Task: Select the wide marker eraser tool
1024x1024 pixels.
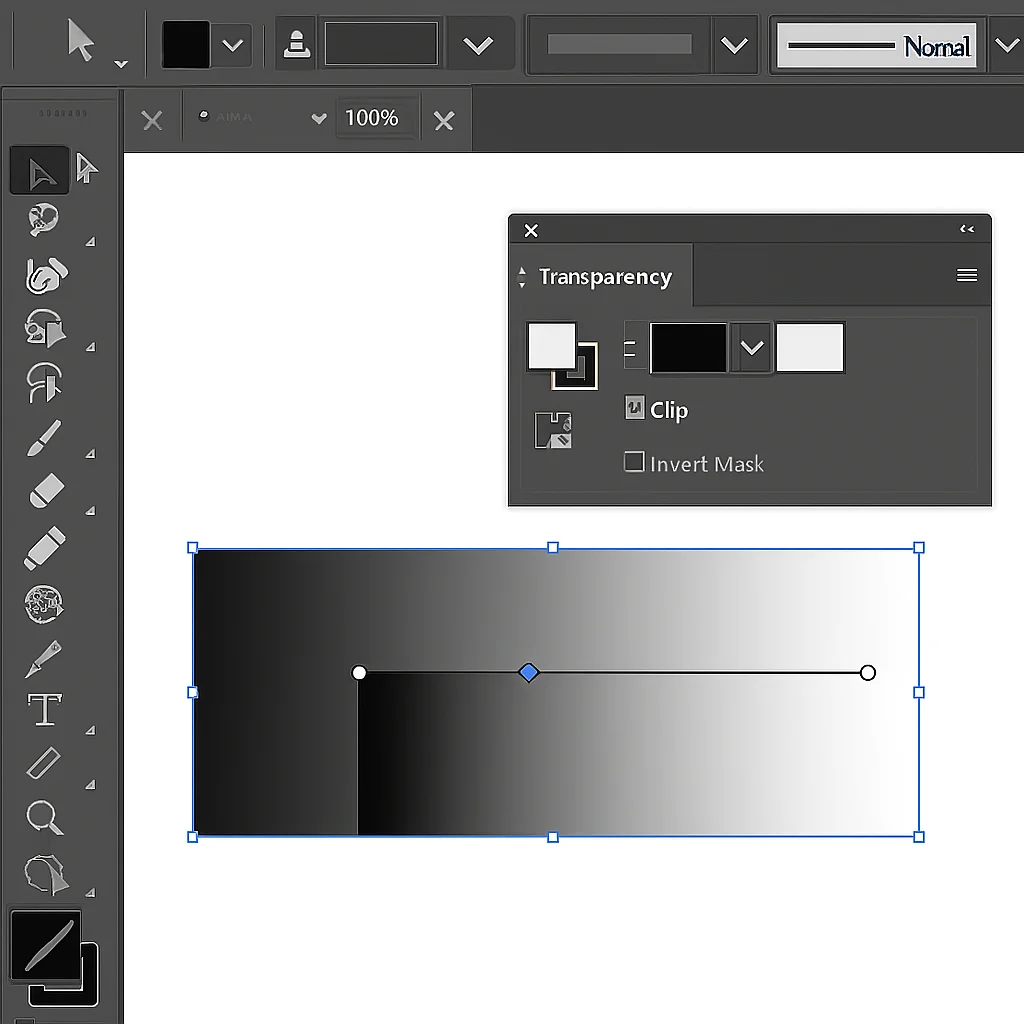Action: tap(45, 547)
